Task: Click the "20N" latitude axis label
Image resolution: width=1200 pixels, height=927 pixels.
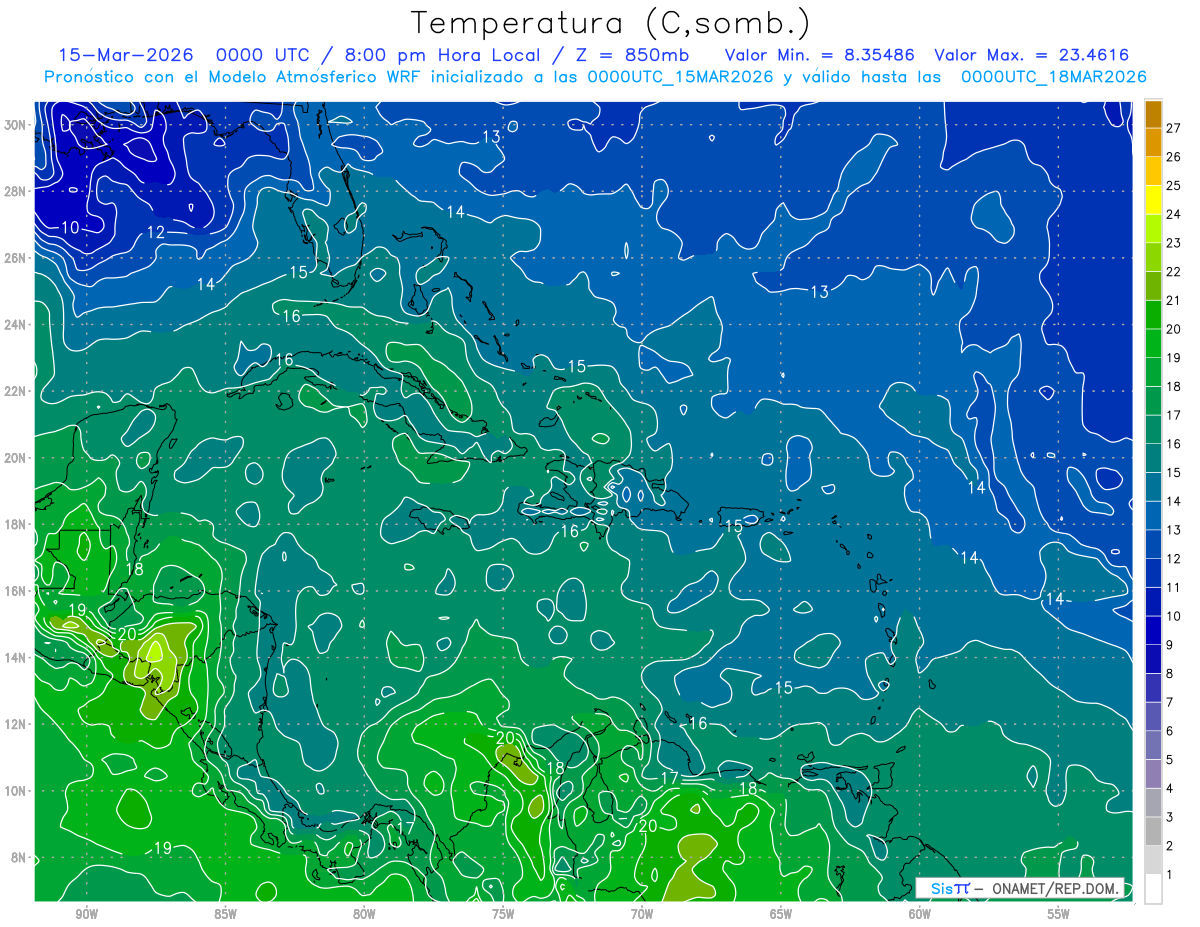Action: click(16, 457)
